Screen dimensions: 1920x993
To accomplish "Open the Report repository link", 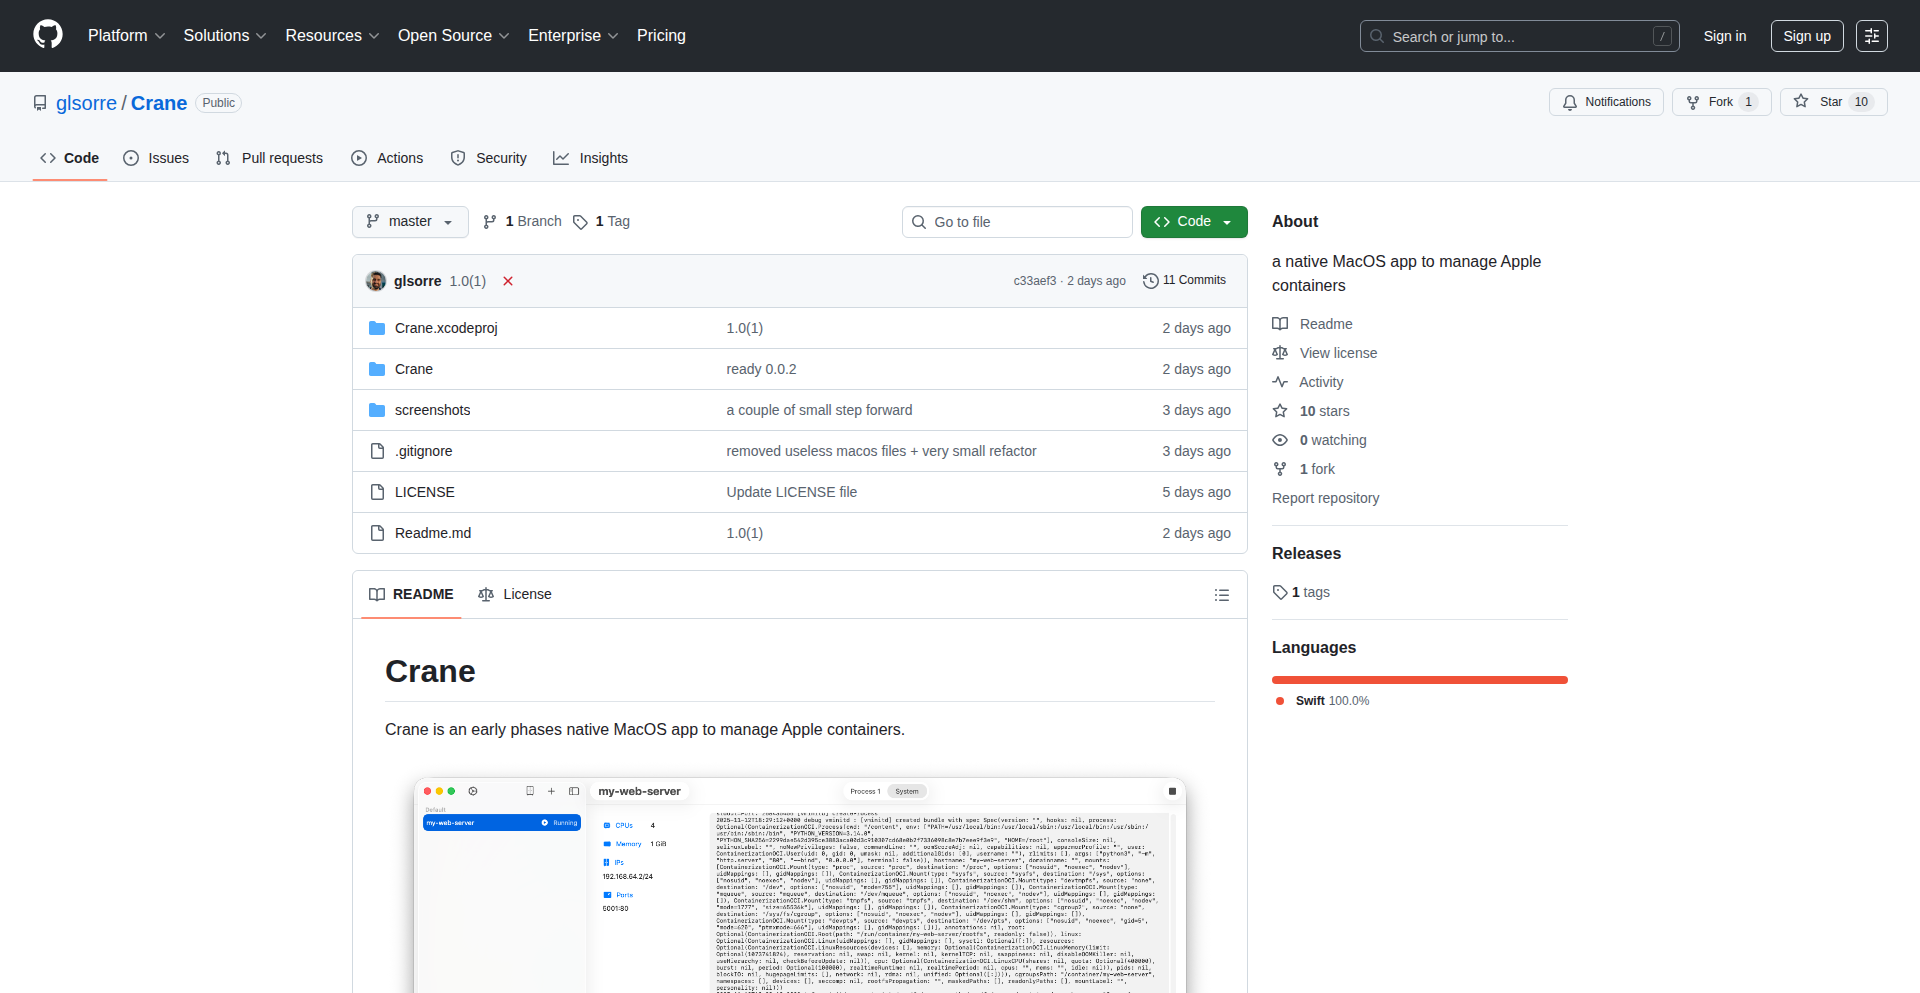I will tap(1325, 498).
